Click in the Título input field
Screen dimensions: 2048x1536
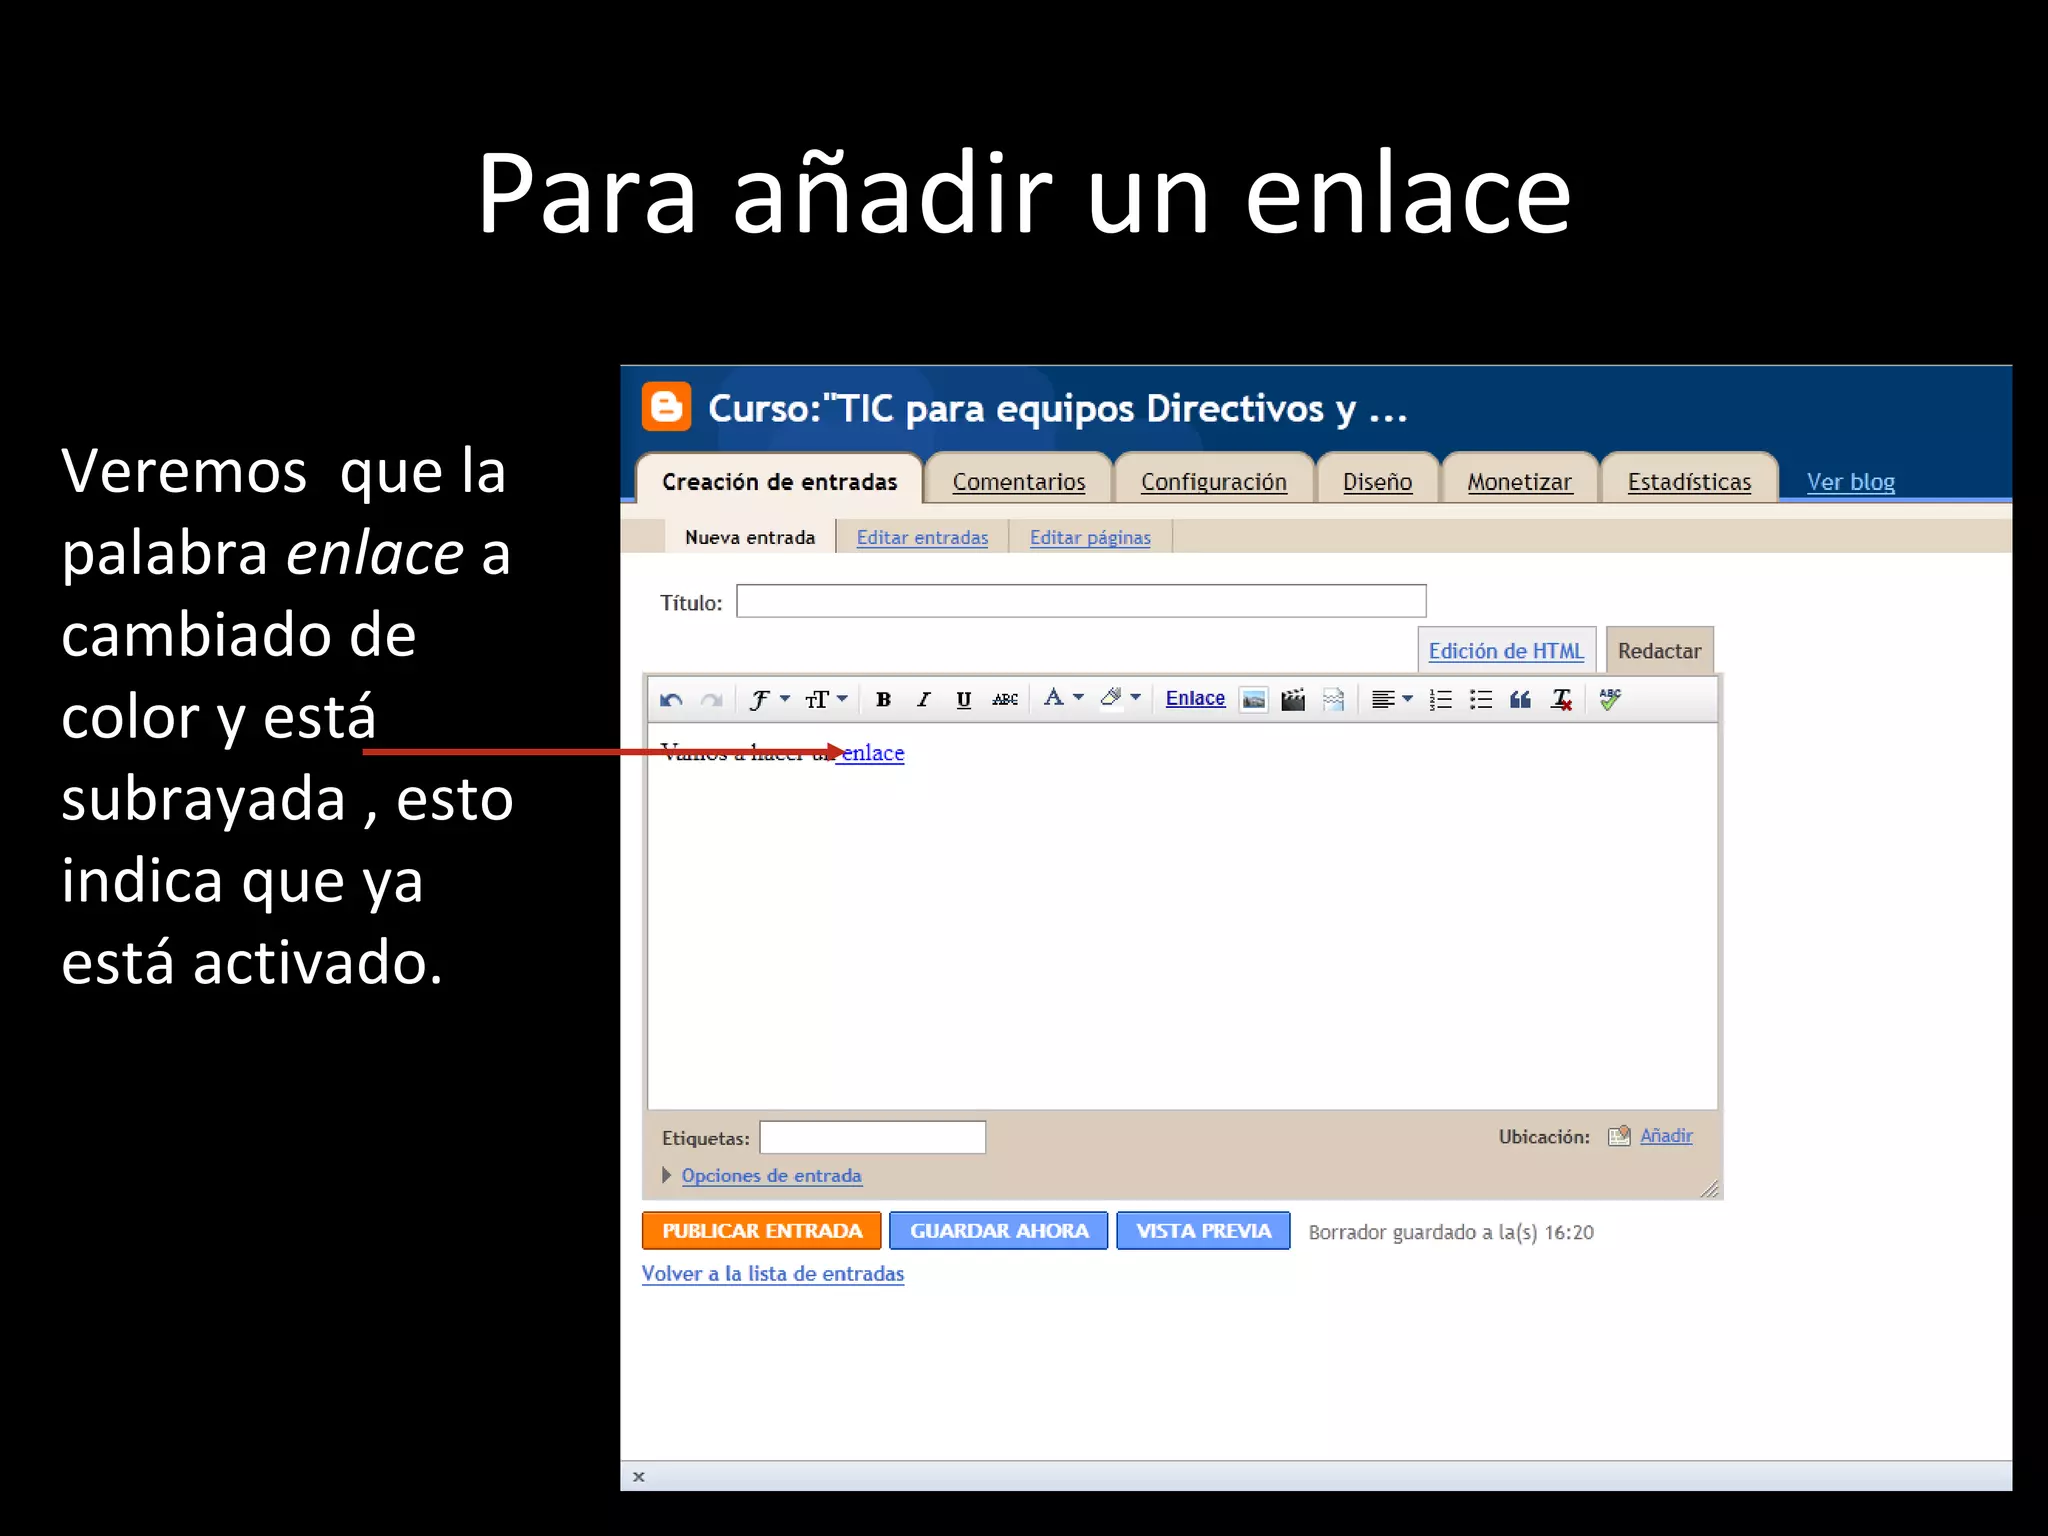(x=1081, y=601)
